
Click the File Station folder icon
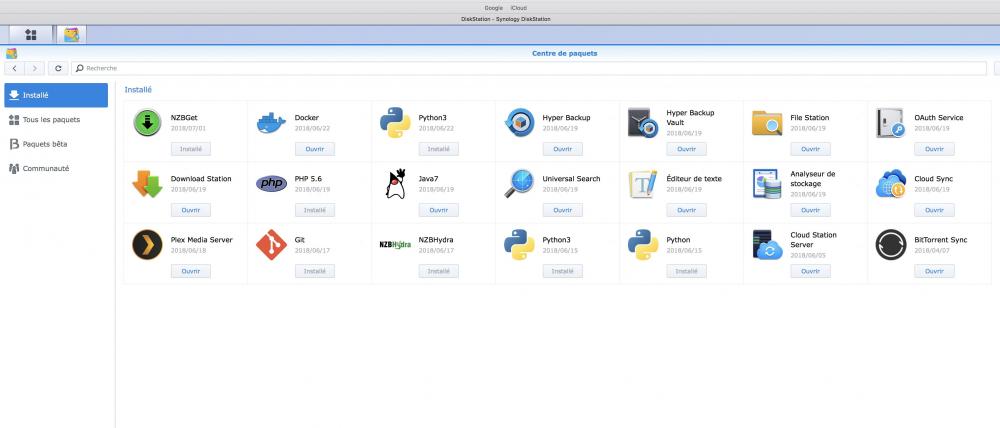(766, 122)
